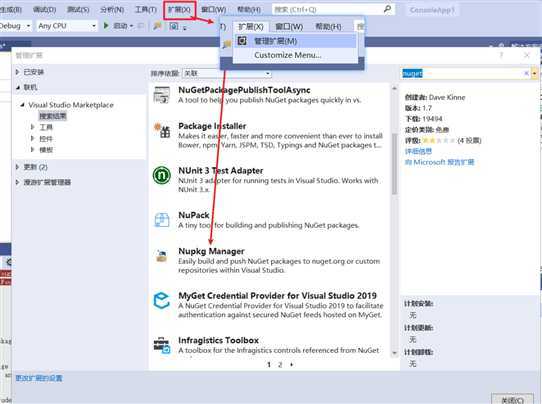This screenshot has width=542, height=404.
Task: Click the 向 Microsoft 报告扩展 link
Action: (439, 162)
